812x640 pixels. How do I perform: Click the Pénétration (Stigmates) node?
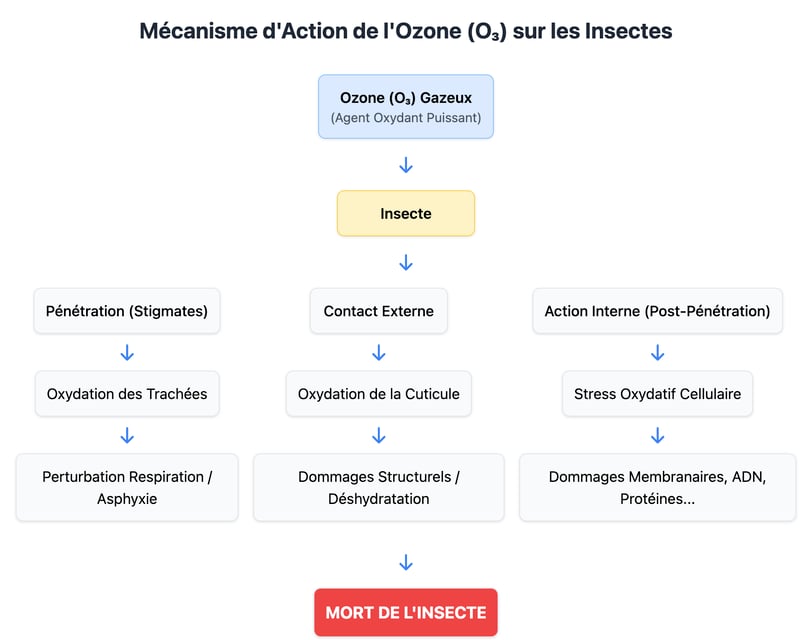click(127, 311)
